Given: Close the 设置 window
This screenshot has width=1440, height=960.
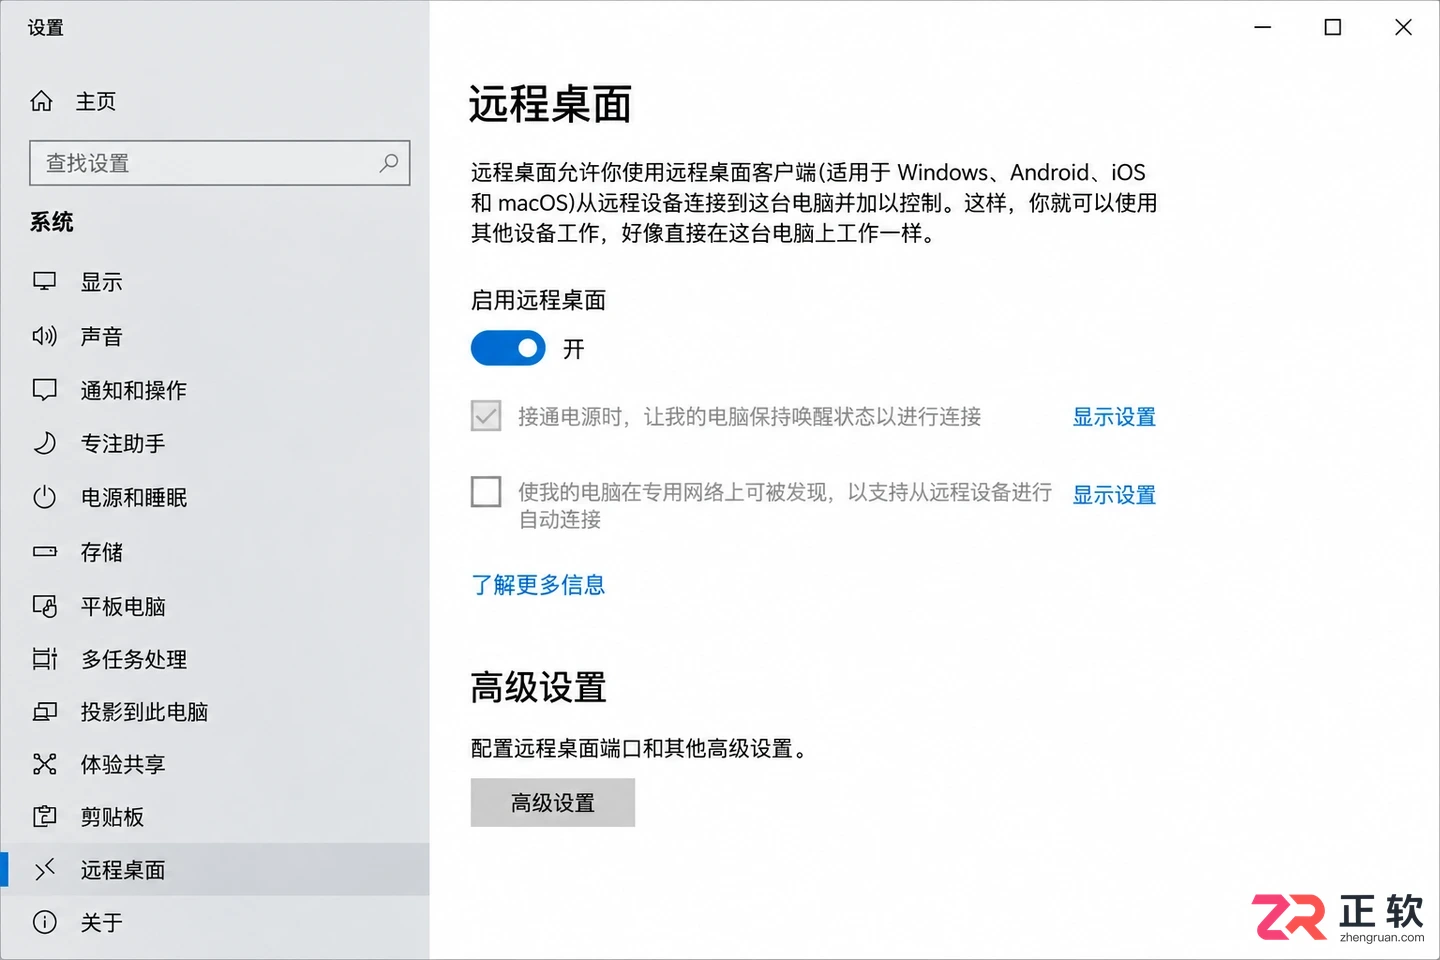Looking at the screenshot, I should tap(1403, 27).
